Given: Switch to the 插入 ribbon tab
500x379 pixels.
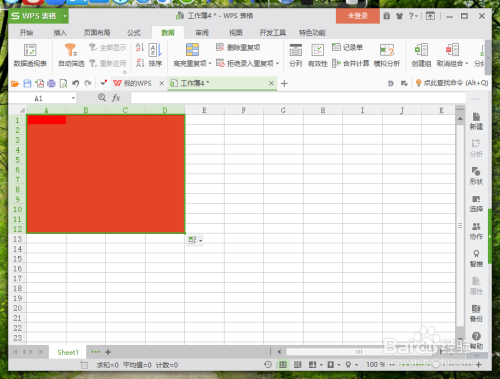Looking at the screenshot, I should coord(60,32).
